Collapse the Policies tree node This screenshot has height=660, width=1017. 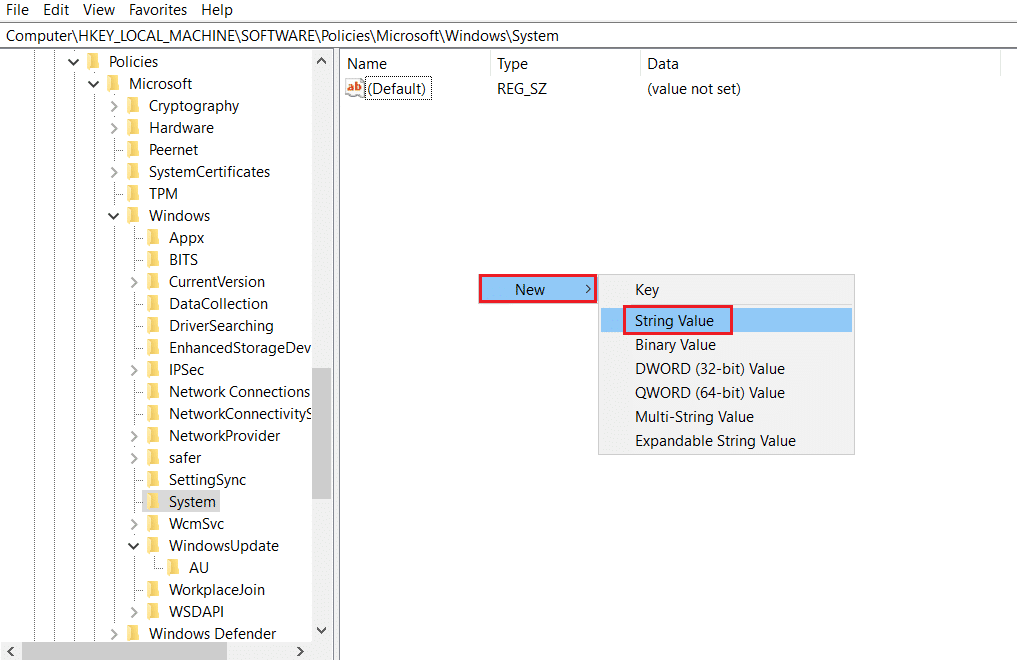(x=73, y=62)
